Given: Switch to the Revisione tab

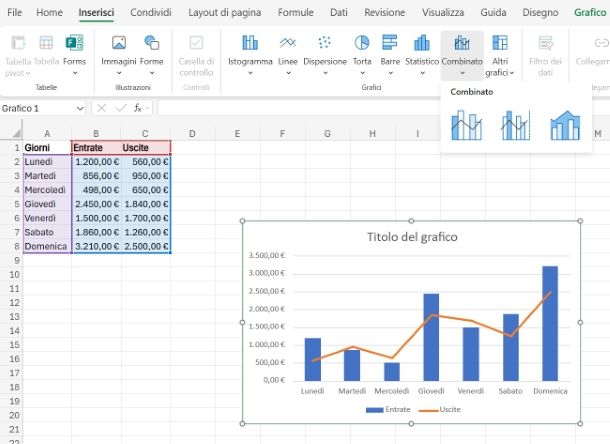Looking at the screenshot, I should point(384,12).
